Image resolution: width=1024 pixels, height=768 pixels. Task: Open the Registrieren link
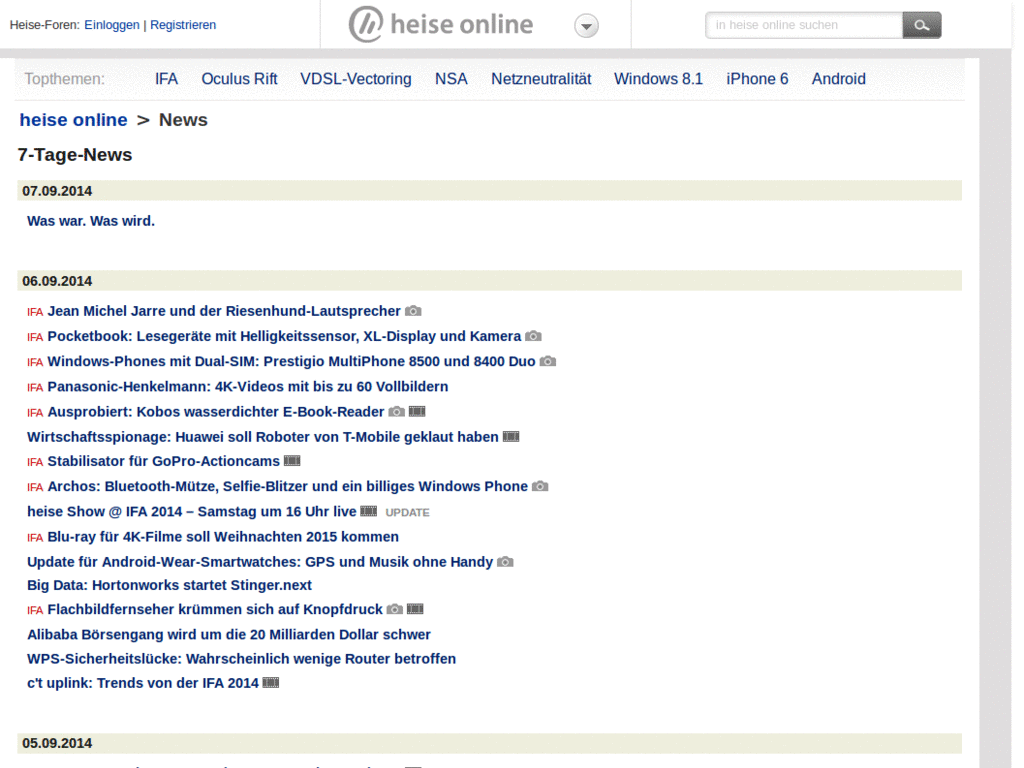[183, 25]
